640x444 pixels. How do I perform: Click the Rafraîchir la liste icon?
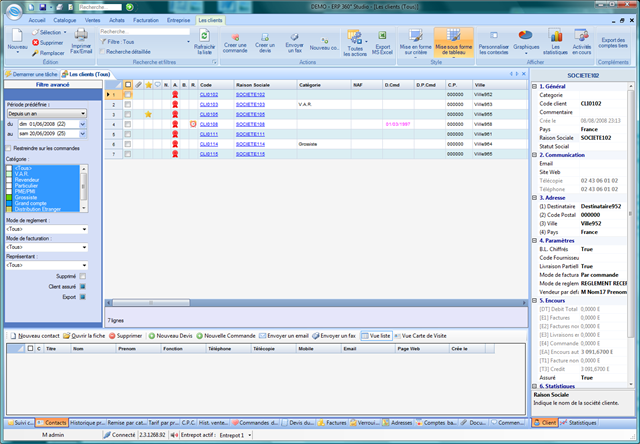pos(204,36)
